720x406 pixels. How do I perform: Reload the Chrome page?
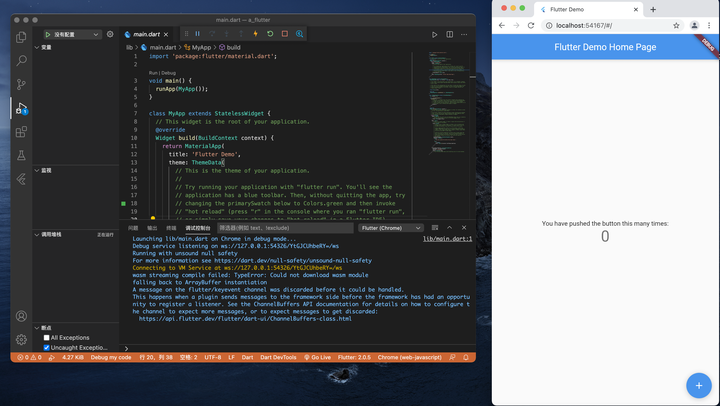[531, 26]
